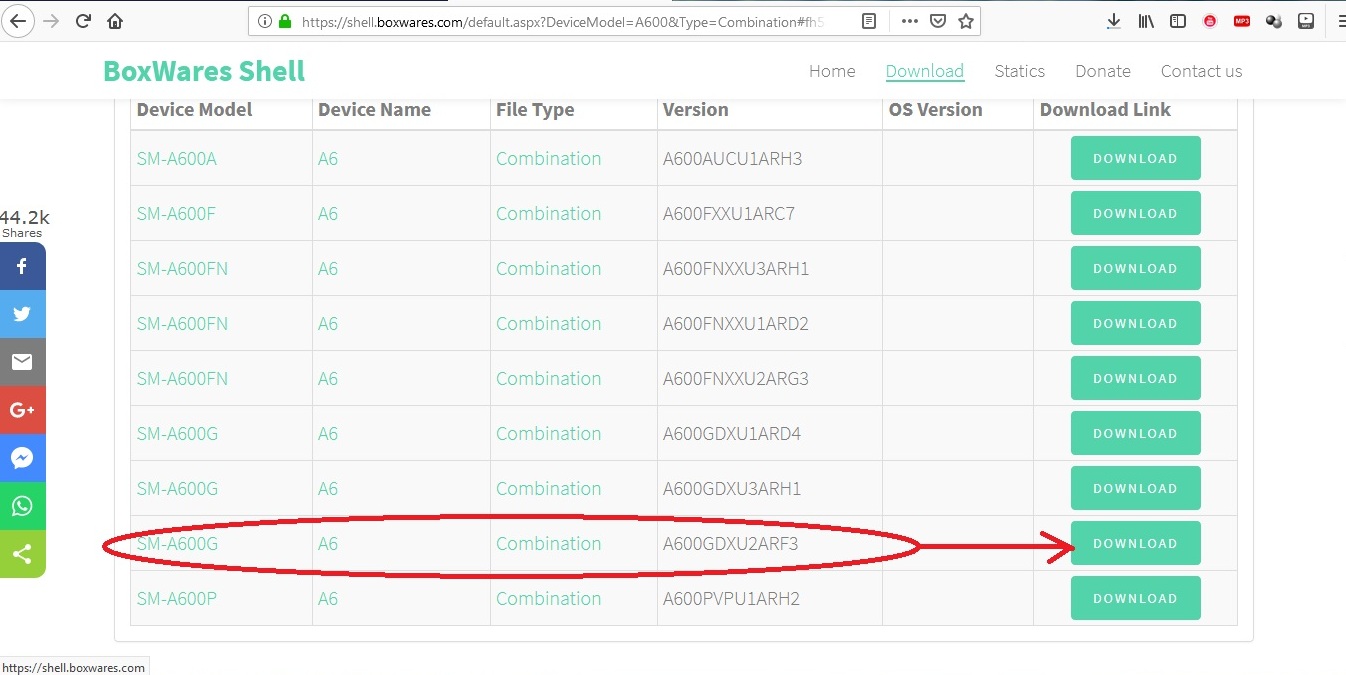Open Combination link in the SM-A600F row
Image resolution: width=1346 pixels, height=675 pixels.
point(548,213)
